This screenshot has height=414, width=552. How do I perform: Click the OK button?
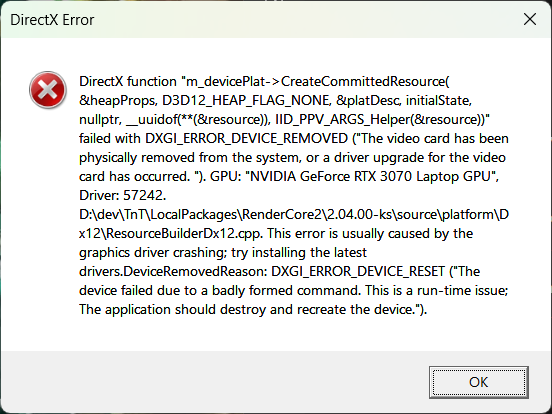[x=478, y=382]
